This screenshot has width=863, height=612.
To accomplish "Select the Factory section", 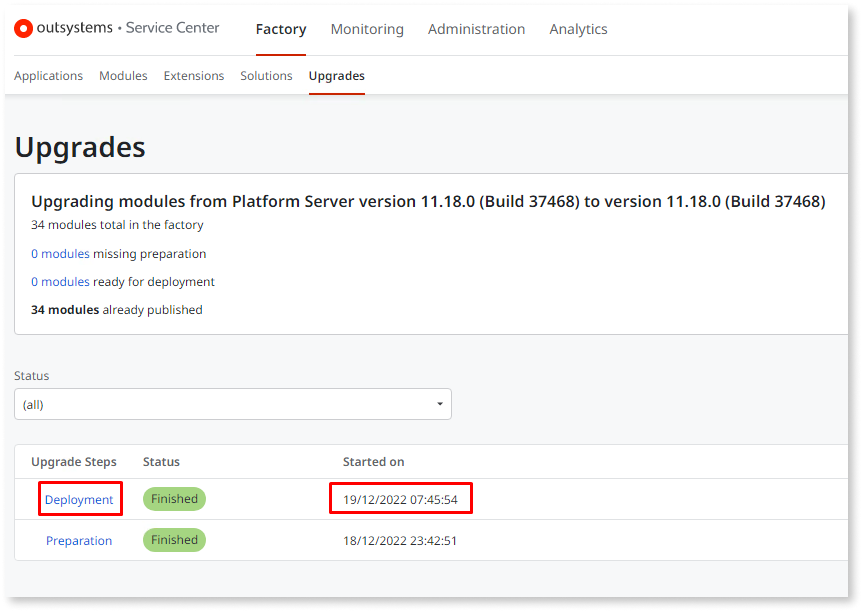I will (x=280, y=29).
